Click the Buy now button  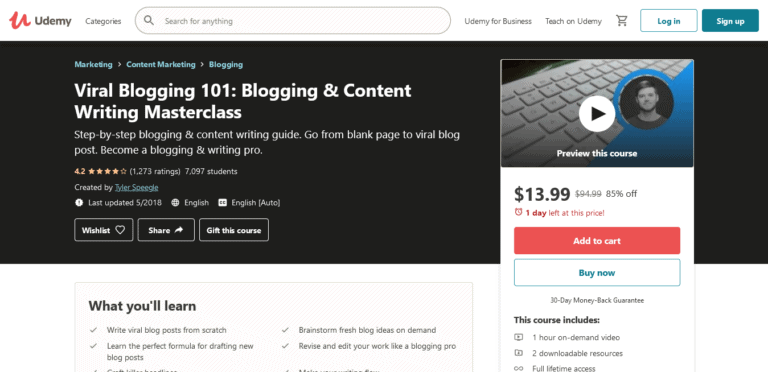(597, 273)
